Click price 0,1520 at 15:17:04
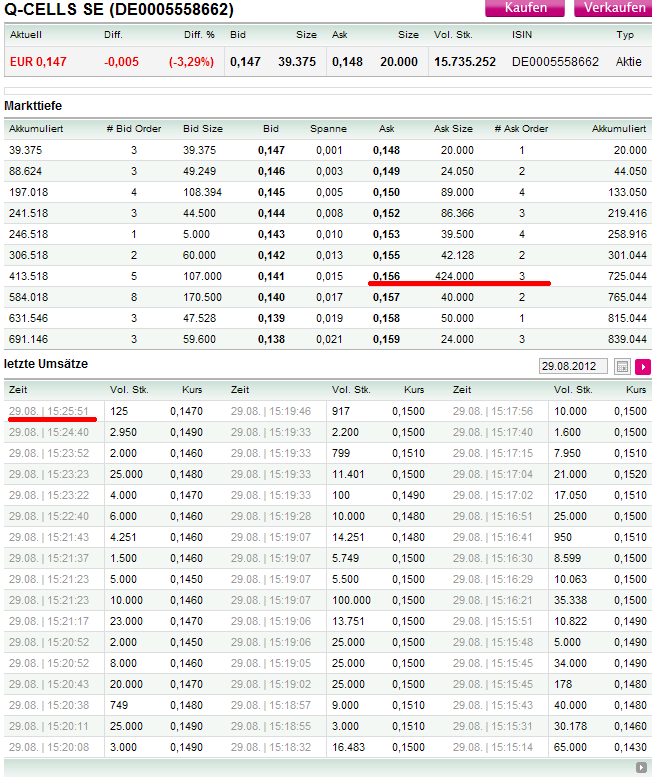This screenshot has height=777, width=652. coord(630,474)
